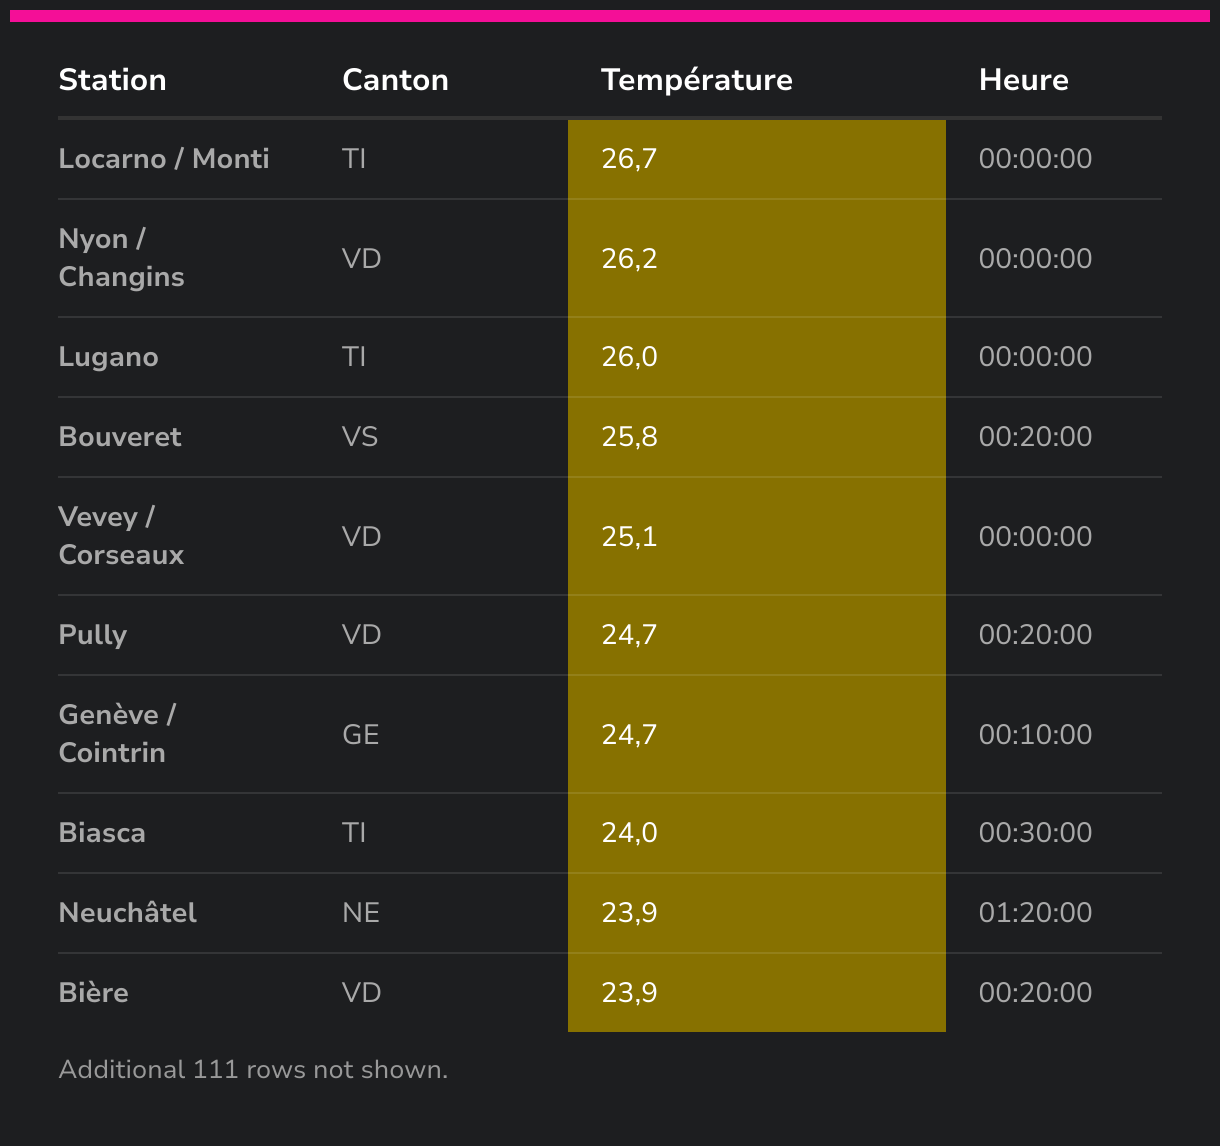Click the VS canton cell for Bouveret
The height and width of the screenshot is (1146, 1220).
point(360,437)
